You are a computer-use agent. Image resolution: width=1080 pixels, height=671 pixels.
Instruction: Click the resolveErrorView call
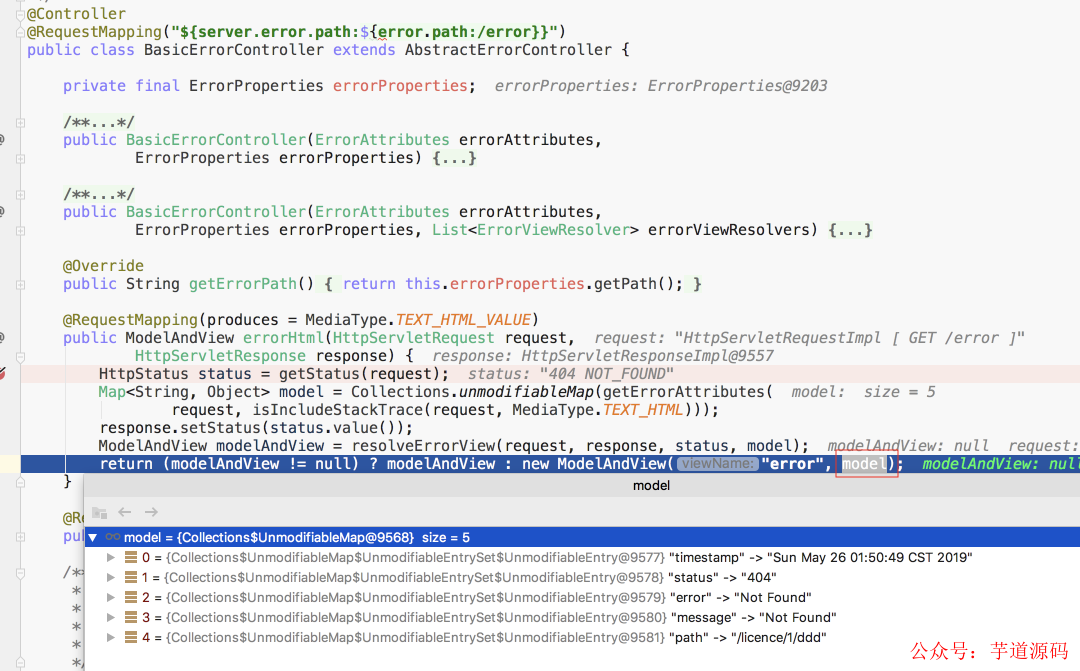coord(424,446)
